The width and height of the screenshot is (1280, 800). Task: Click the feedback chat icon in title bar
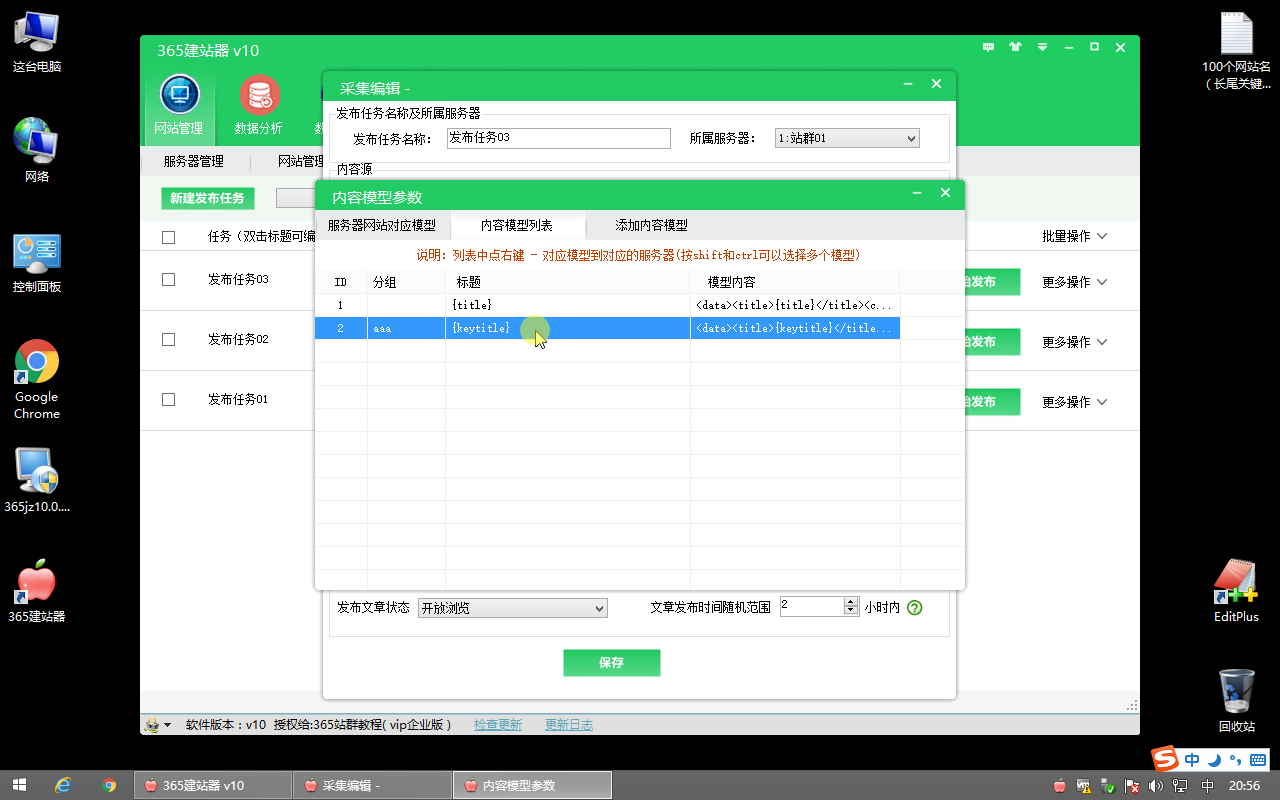989,47
